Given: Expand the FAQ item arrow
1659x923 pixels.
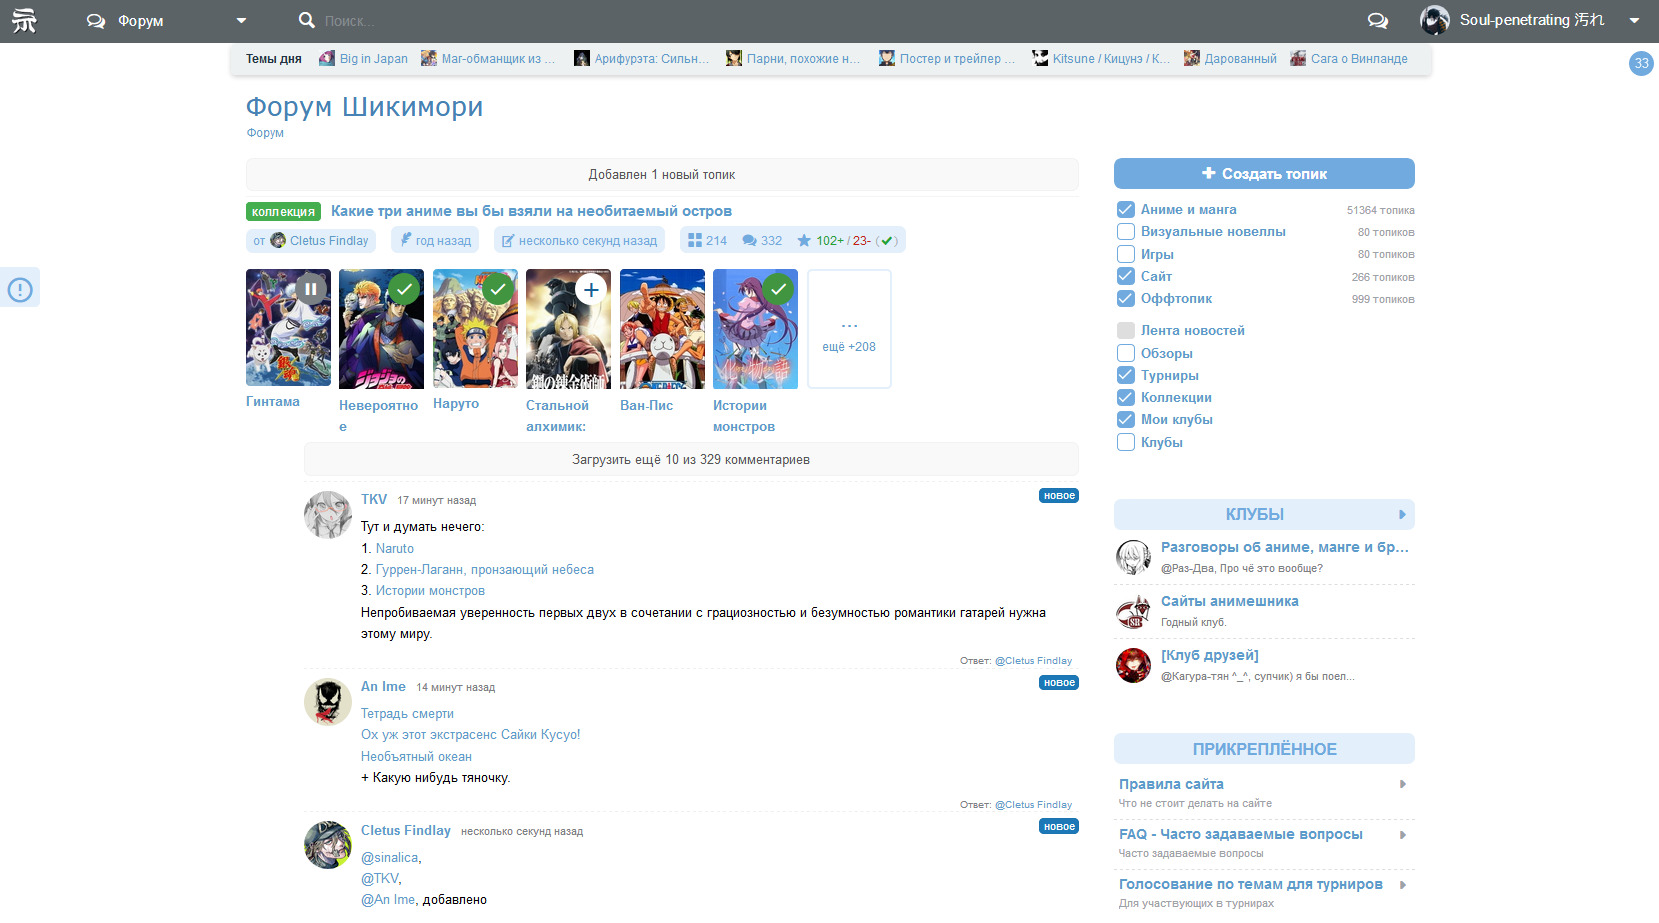Looking at the screenshot, I should (1403, 834).
